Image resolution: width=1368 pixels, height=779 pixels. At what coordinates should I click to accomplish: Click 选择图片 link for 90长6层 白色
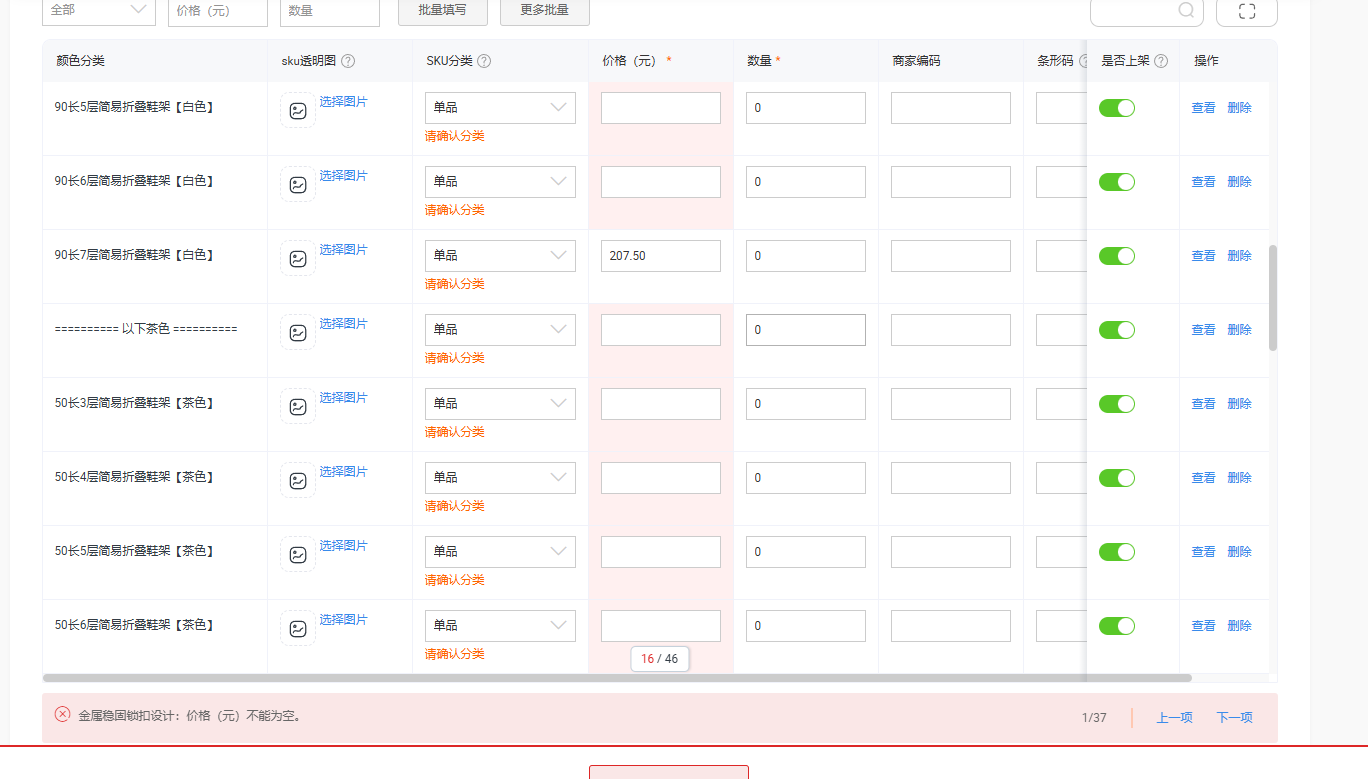(x=343, y=176)
